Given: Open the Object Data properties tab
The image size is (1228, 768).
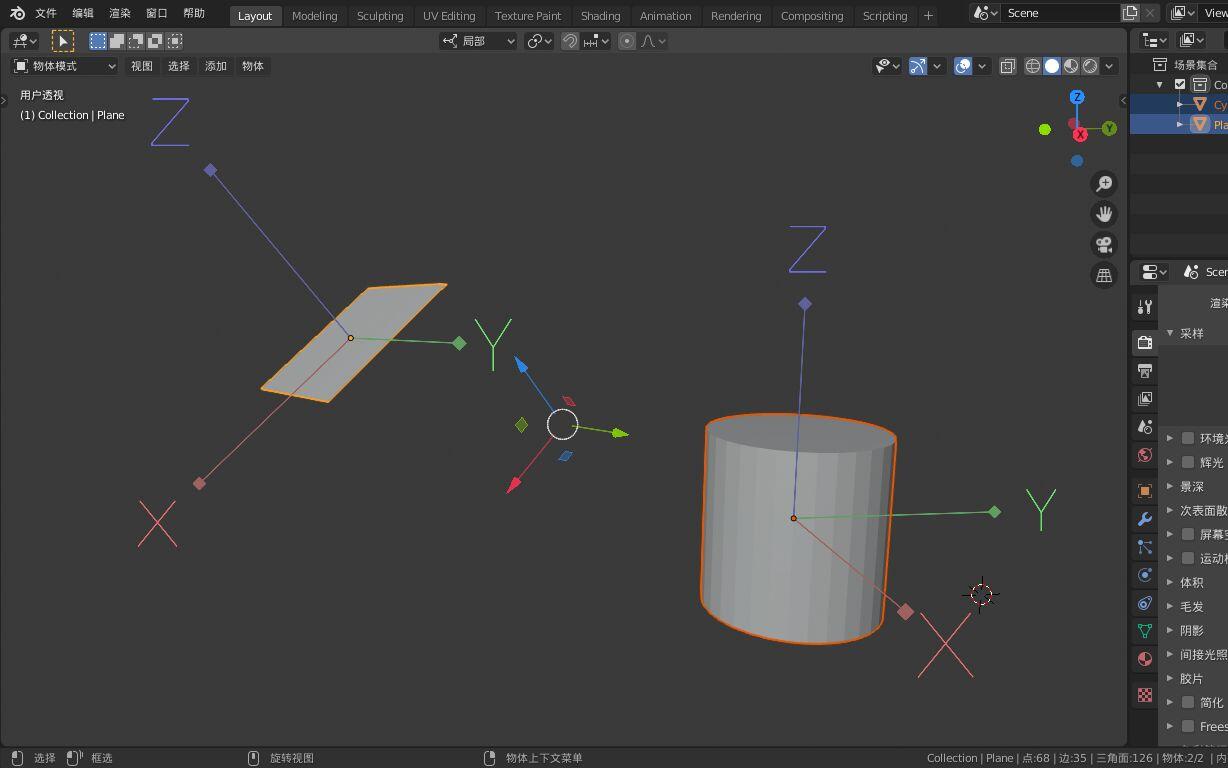Looking at the screenshot, I should click(x=1145, y=631).
